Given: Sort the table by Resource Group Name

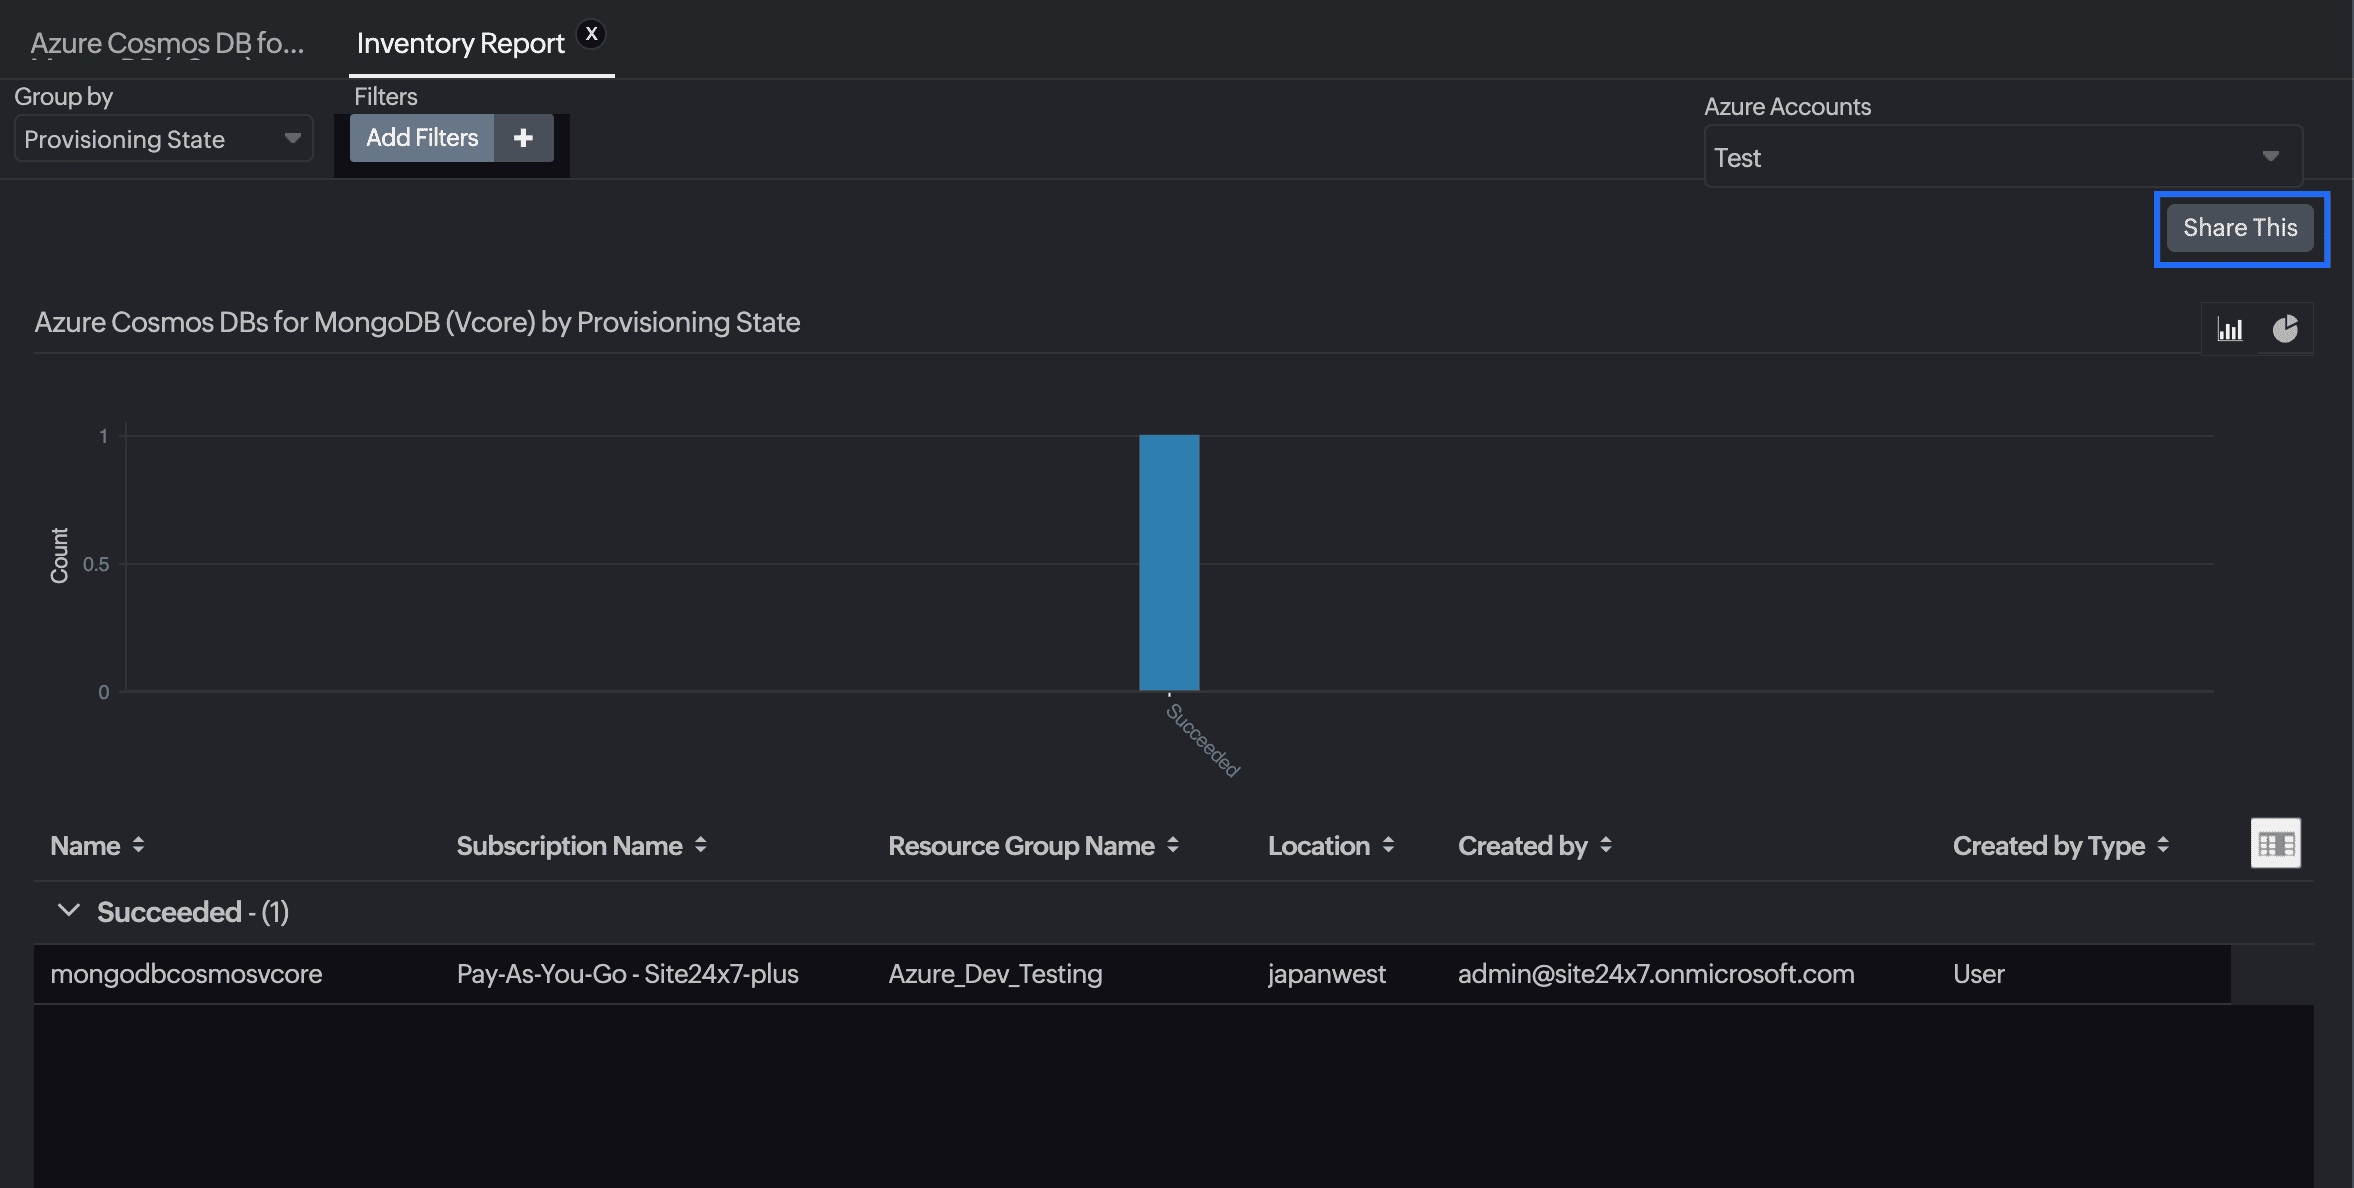Looking at the screenshot, I should pos(1172,845).
